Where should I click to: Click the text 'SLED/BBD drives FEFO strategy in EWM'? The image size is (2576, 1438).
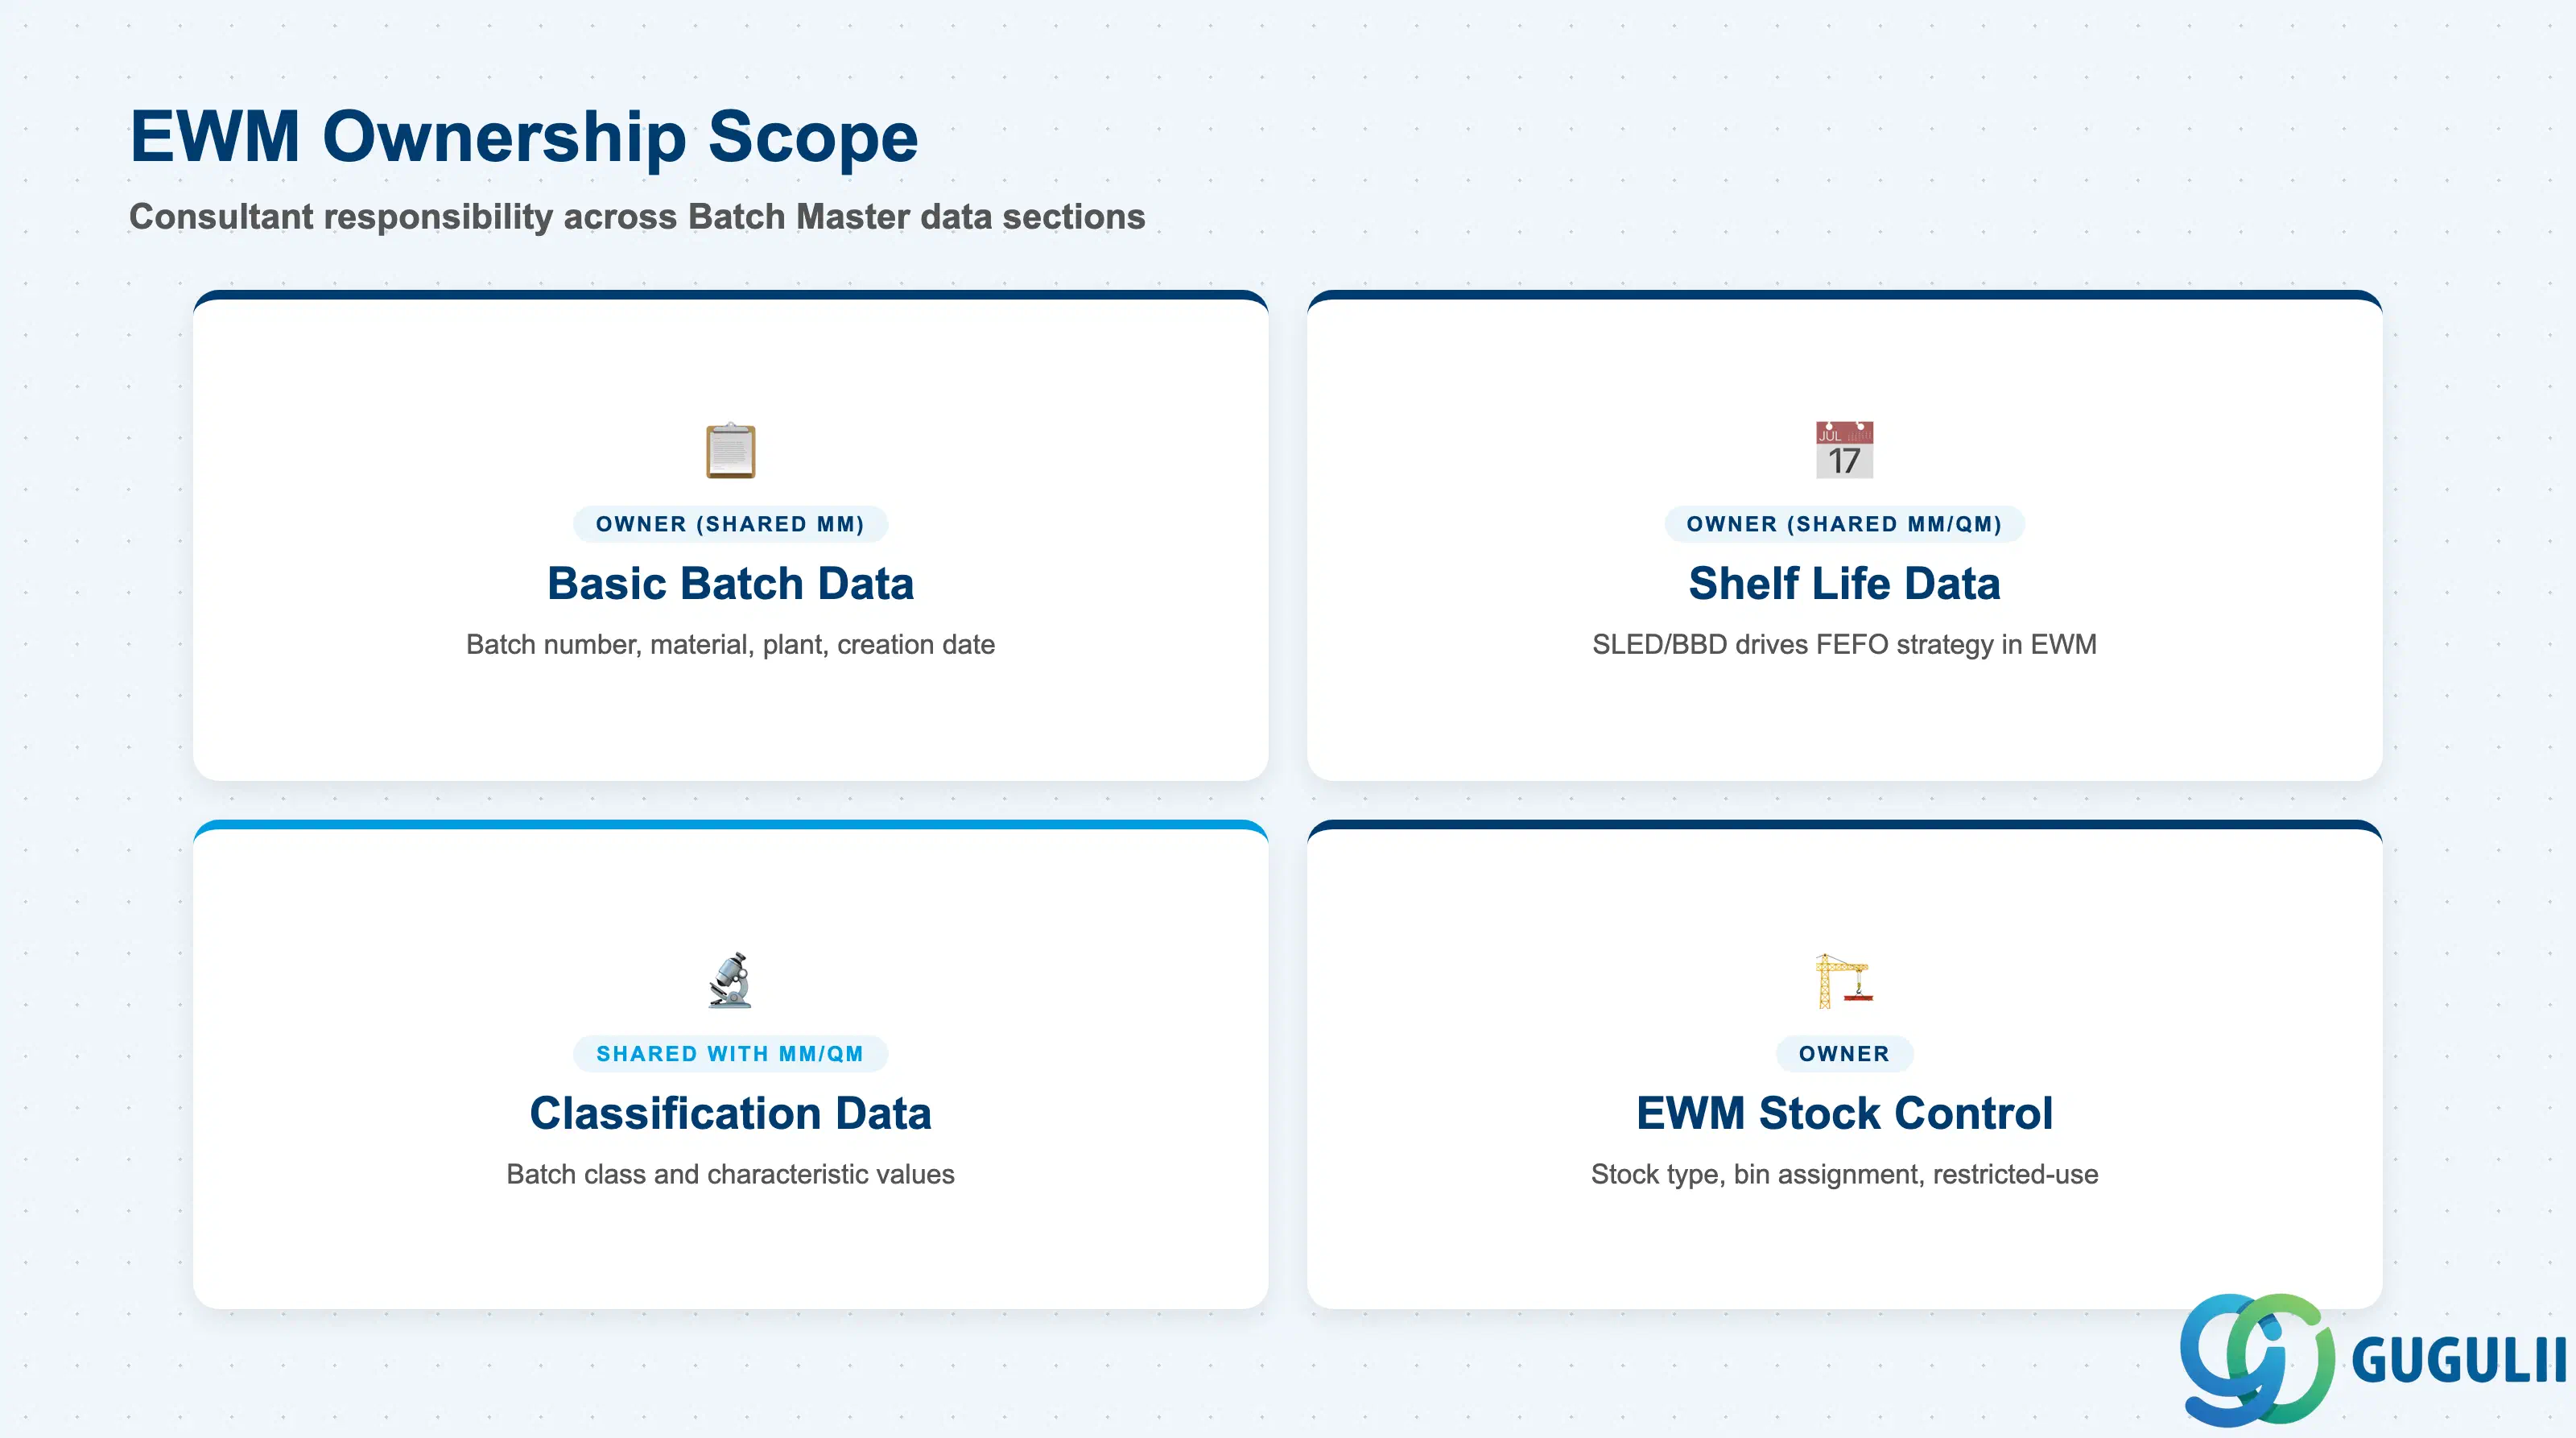click(1844, 645)
